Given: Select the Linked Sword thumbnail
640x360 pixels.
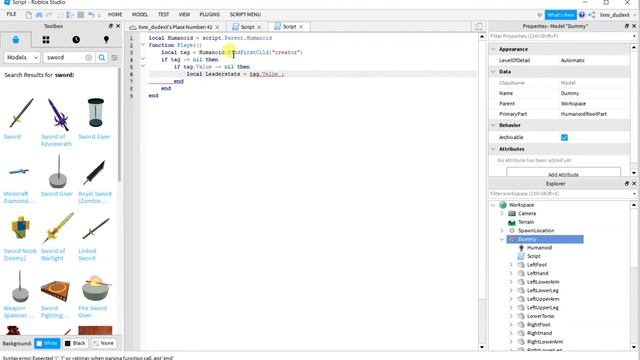Looking at the screenshot, I should coord(96,229).
